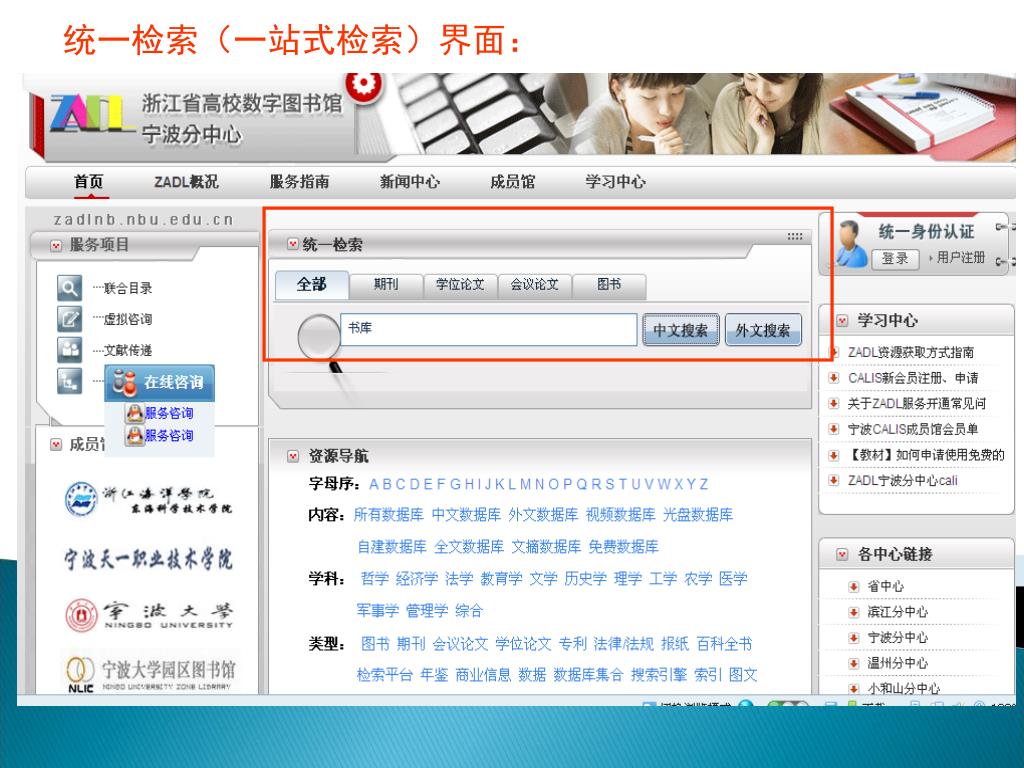Open the 浙江海洋学院 member logo
1024x768 pixels.
pyautogui.click(x=148, y=500)
